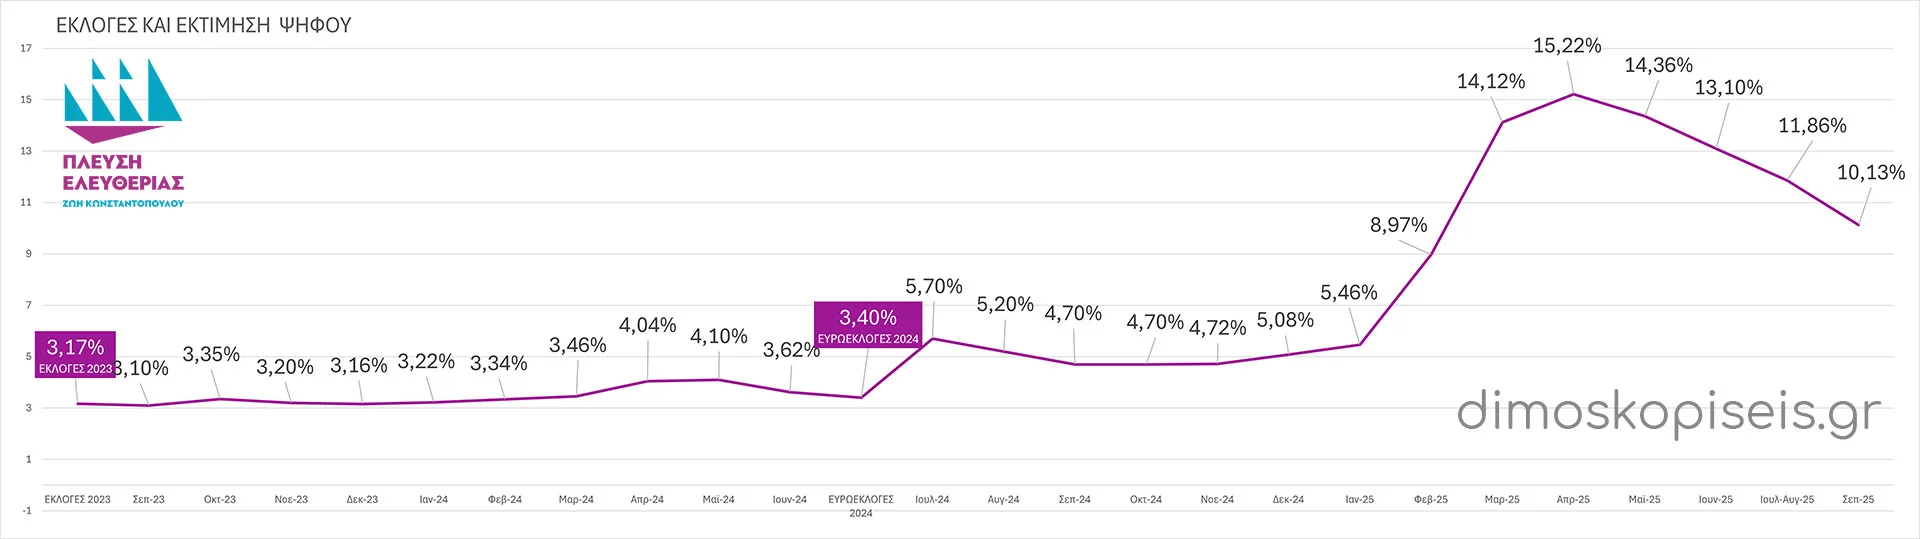Select the 4,04% data label
Screen dimensions: 1920x539
(x=647, y=326)
